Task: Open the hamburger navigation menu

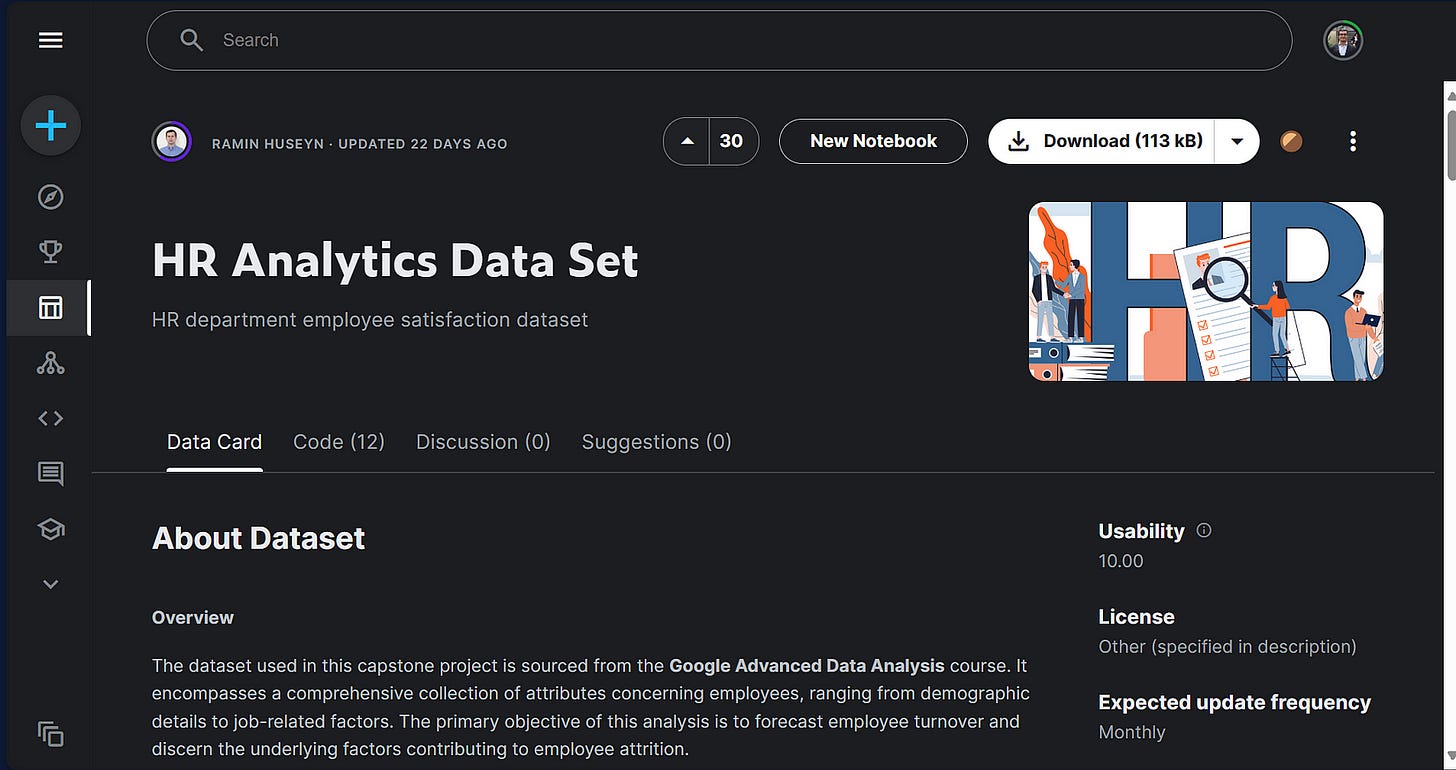Action: tap(50, 40)
